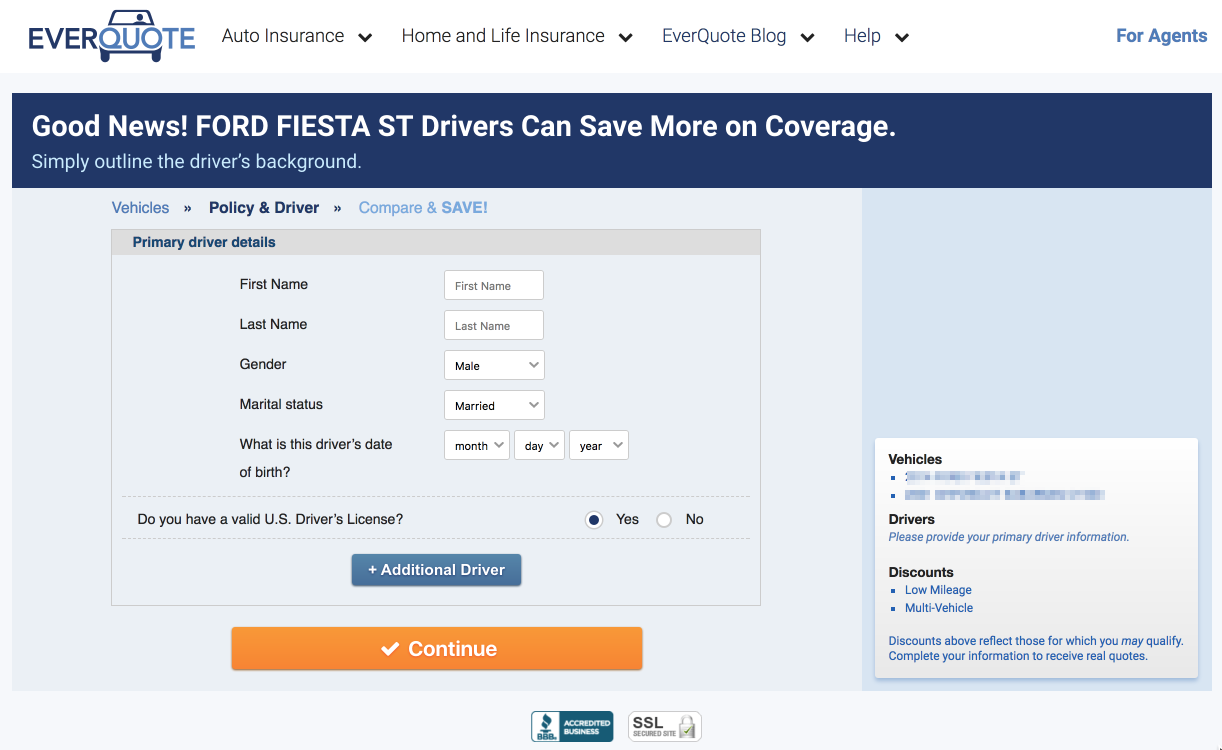Expand the Help chevron arrow
The width and height of the screenshot is (1222, 750).
point(901,38)
